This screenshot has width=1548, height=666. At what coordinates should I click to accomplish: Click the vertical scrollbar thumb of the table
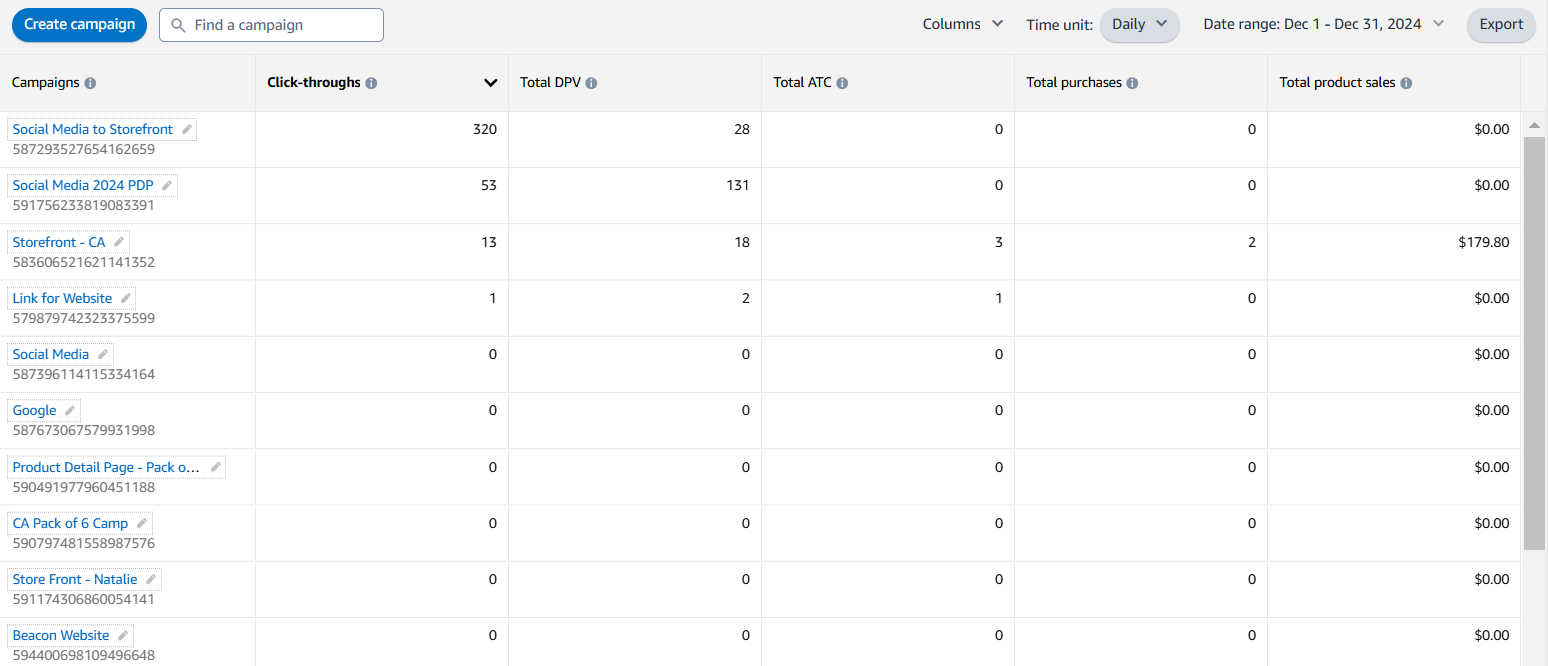[x=1534, y=340]
